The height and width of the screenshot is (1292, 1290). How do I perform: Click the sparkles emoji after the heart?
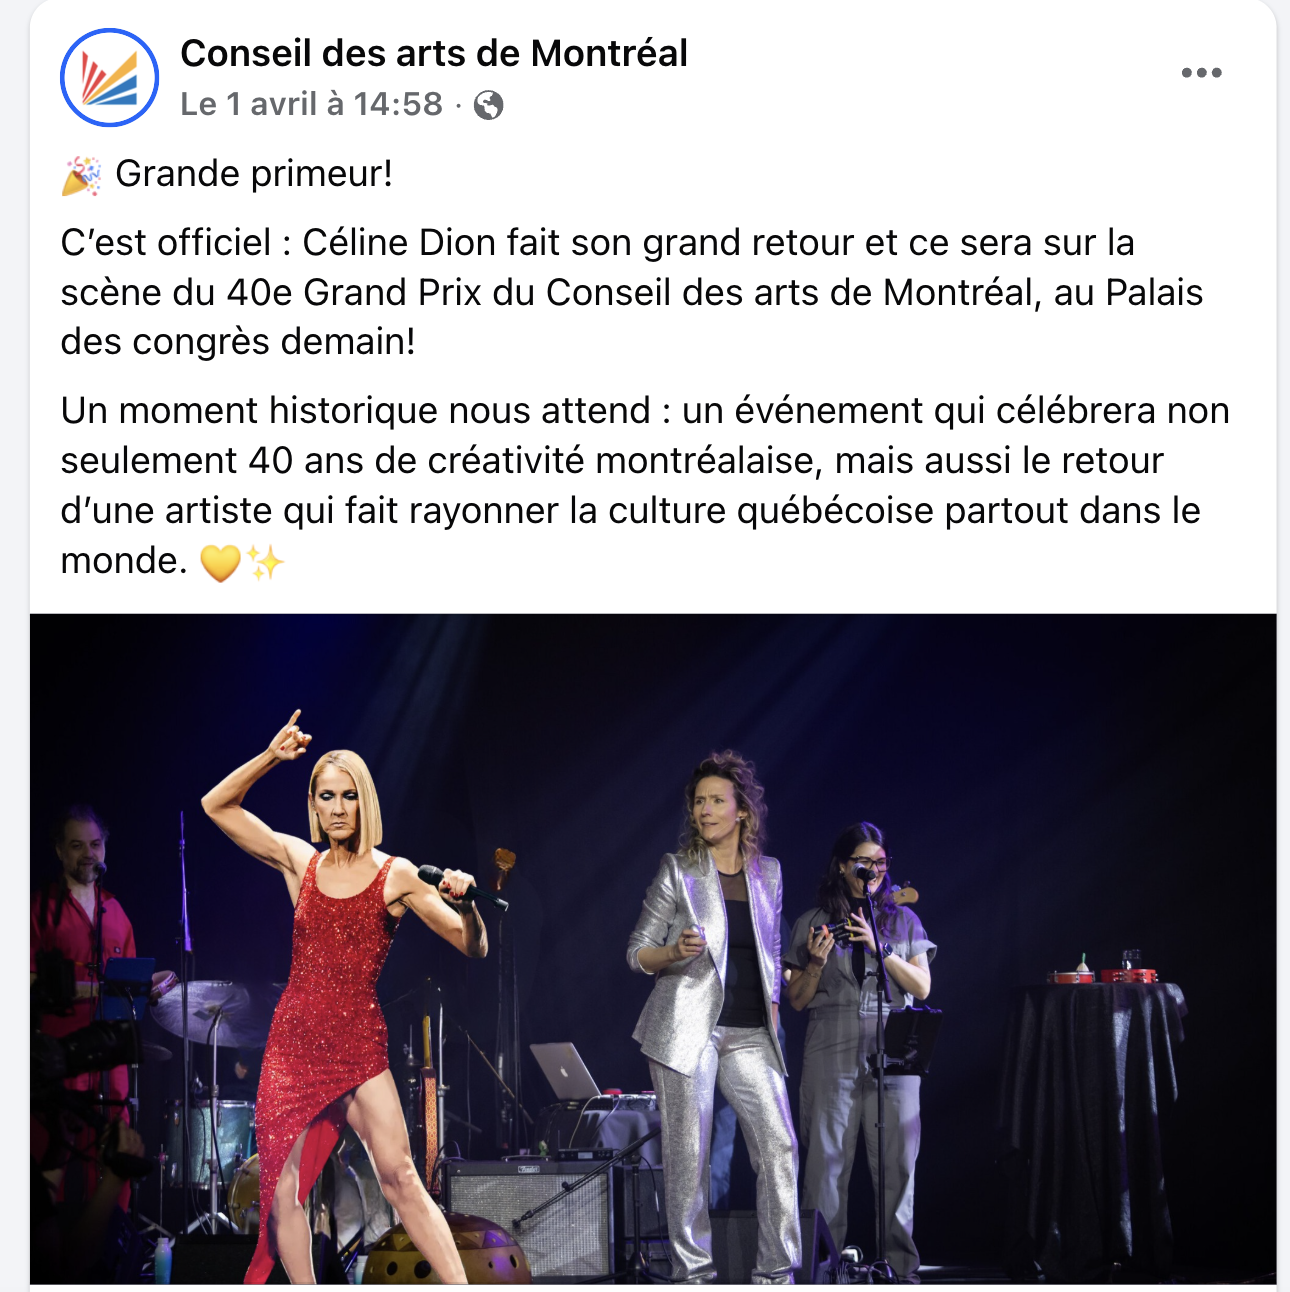pyautogui.click(x=266, y=563)
